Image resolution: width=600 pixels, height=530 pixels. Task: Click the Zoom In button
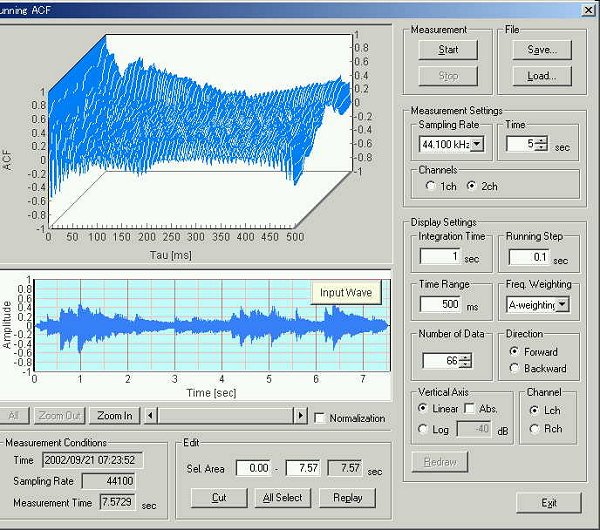114,416
